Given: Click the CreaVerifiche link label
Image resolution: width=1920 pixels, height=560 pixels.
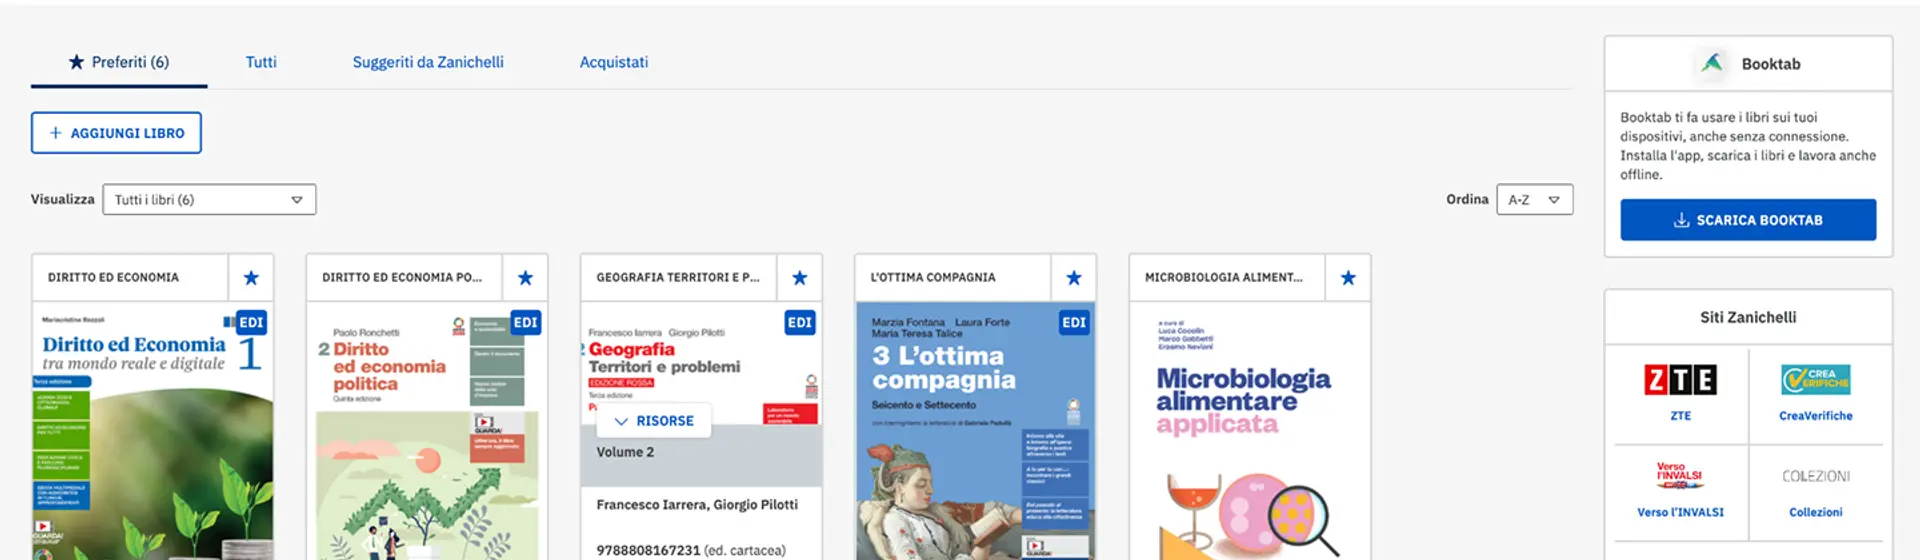Looking at the screenshot, I should point(1816,416).
